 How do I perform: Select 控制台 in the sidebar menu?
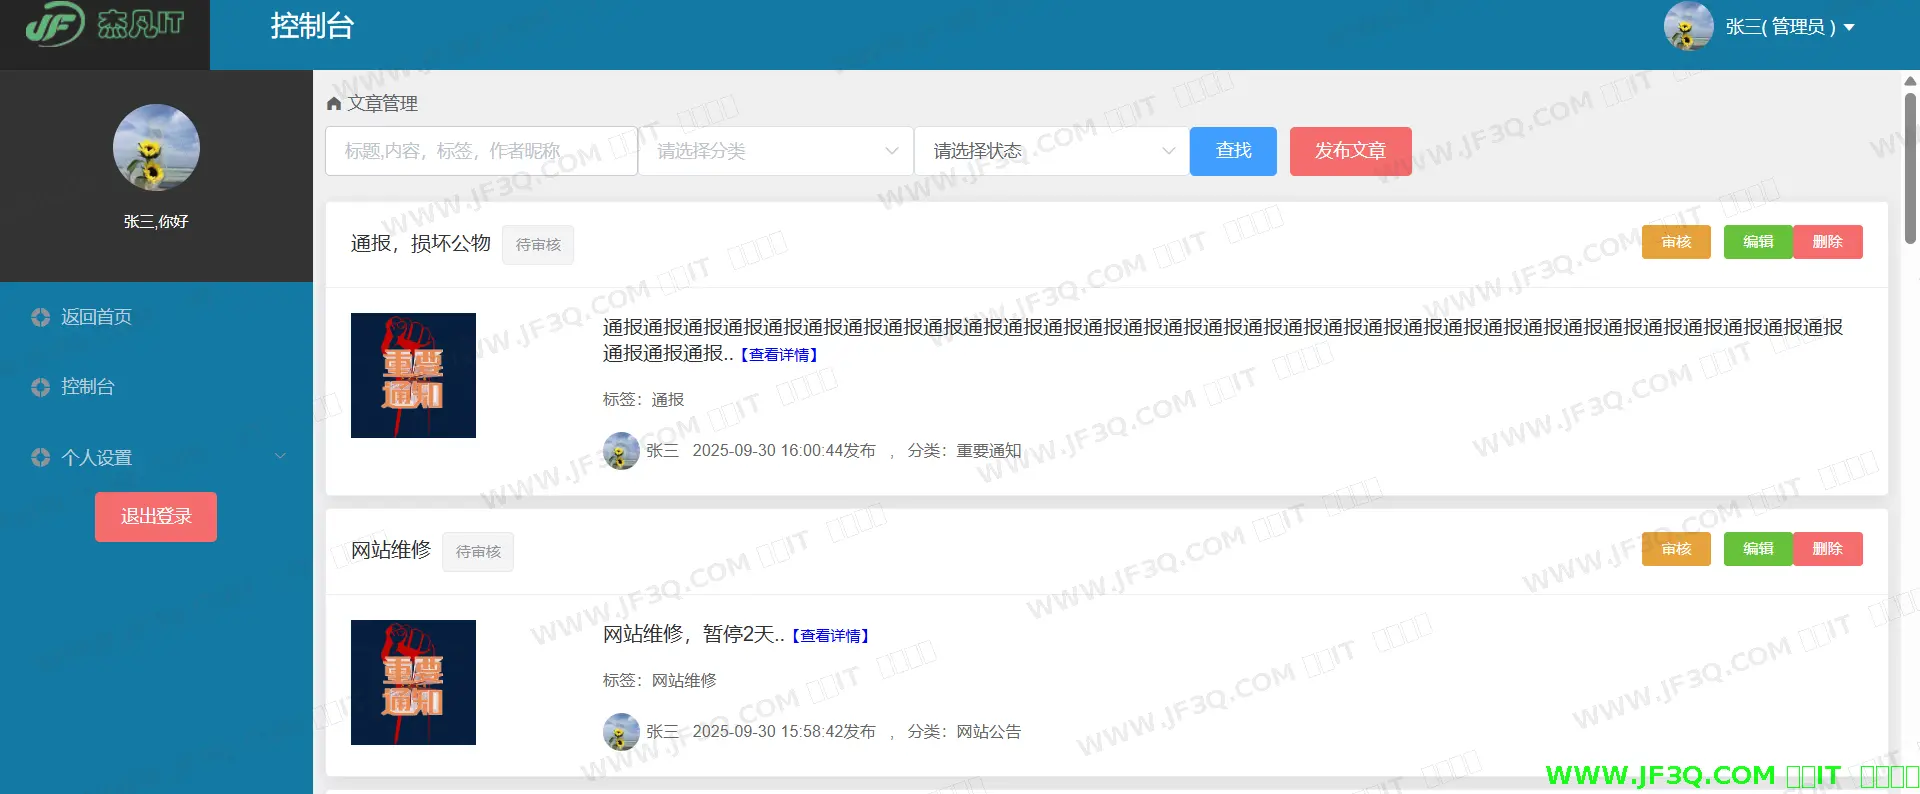coord(88,387)
